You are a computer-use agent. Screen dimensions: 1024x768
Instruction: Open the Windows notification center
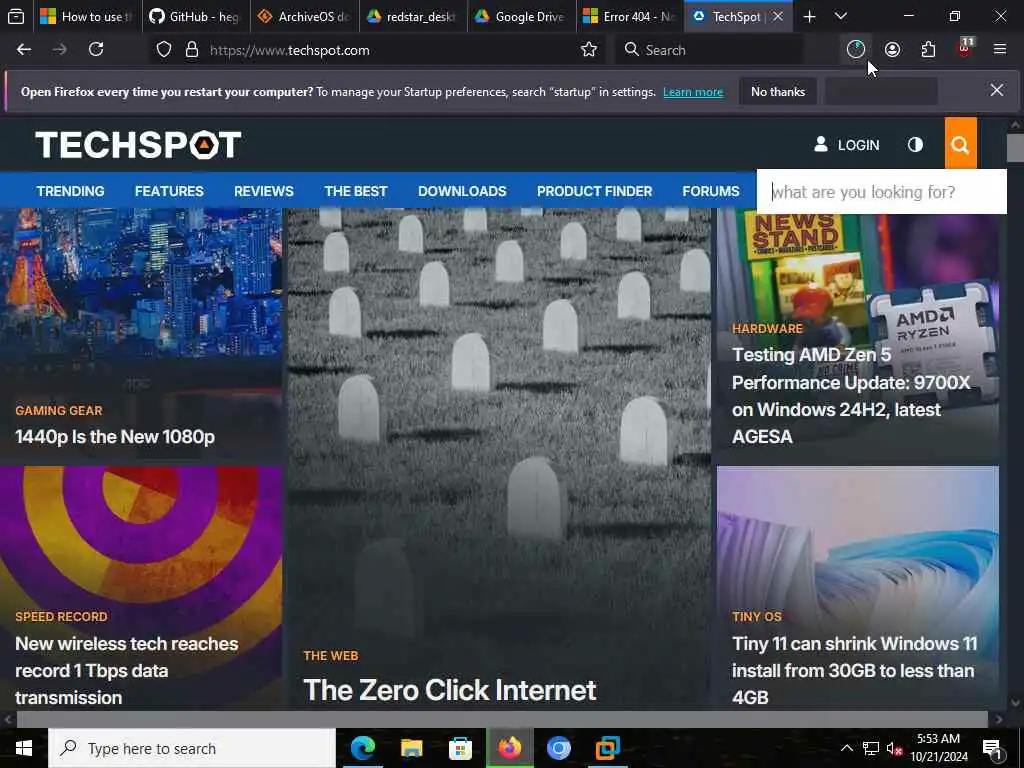pyautogui.click(x=993, y=749)
